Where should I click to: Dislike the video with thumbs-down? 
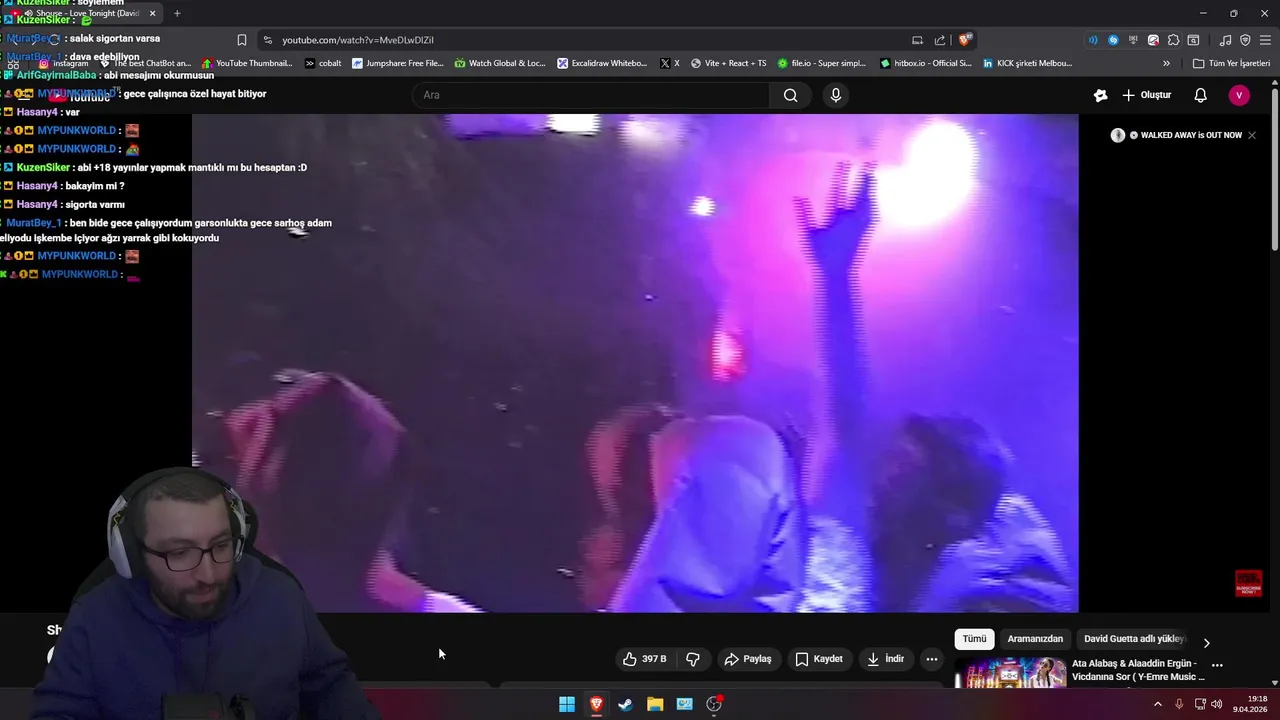click(692, 659)
